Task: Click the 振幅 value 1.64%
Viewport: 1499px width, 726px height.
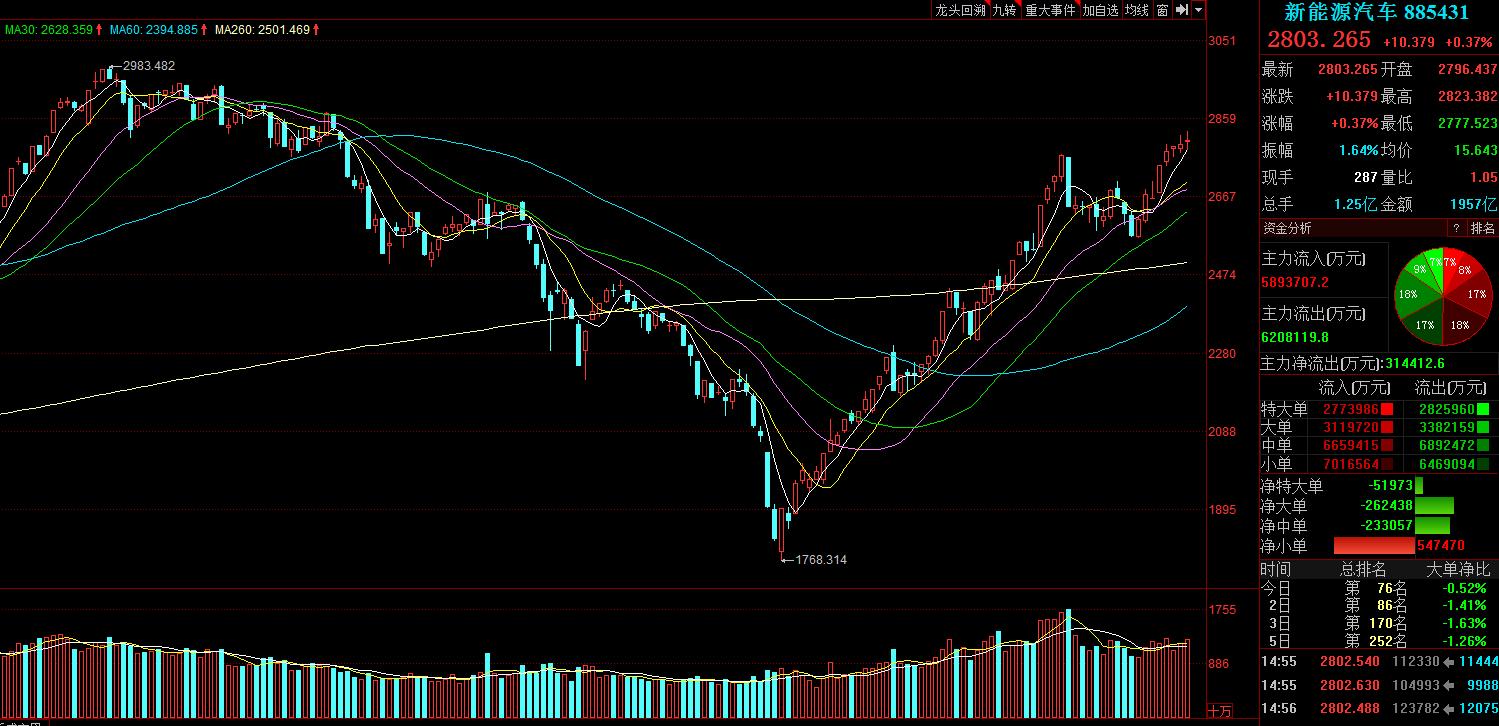Action: point(1360,151)
